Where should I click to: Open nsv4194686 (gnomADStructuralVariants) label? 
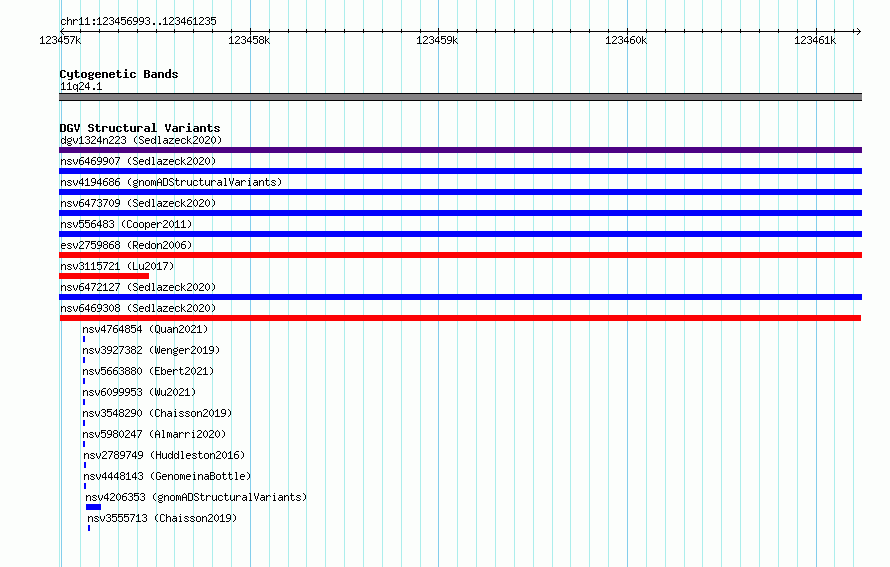pos(171,182)
